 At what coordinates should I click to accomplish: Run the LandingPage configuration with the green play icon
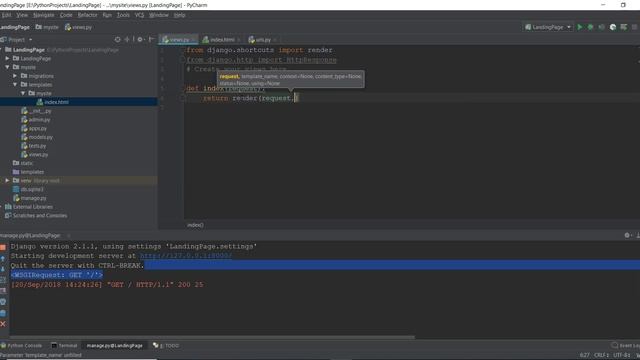tap(580, 27)
